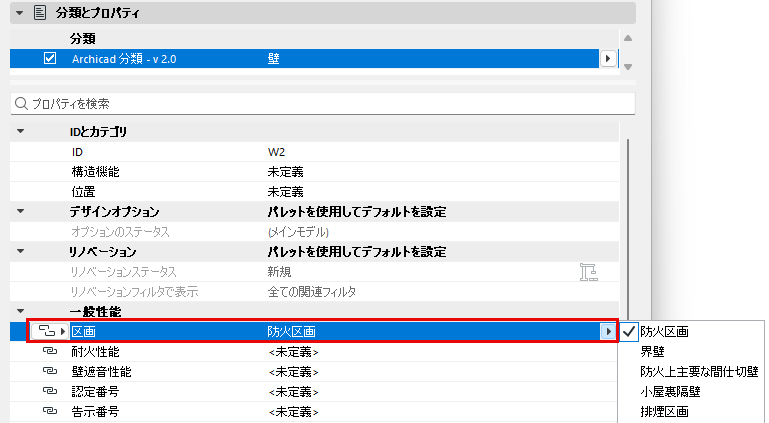Collapse the 一般性能 group
The width and height of the screenshot is (769, 423).
tap(21, 311)
